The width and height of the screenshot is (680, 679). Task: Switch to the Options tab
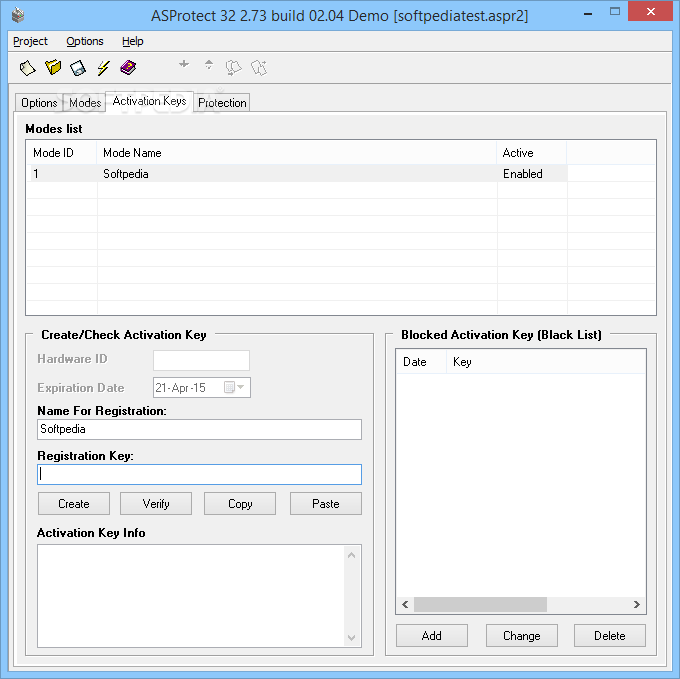39,103
